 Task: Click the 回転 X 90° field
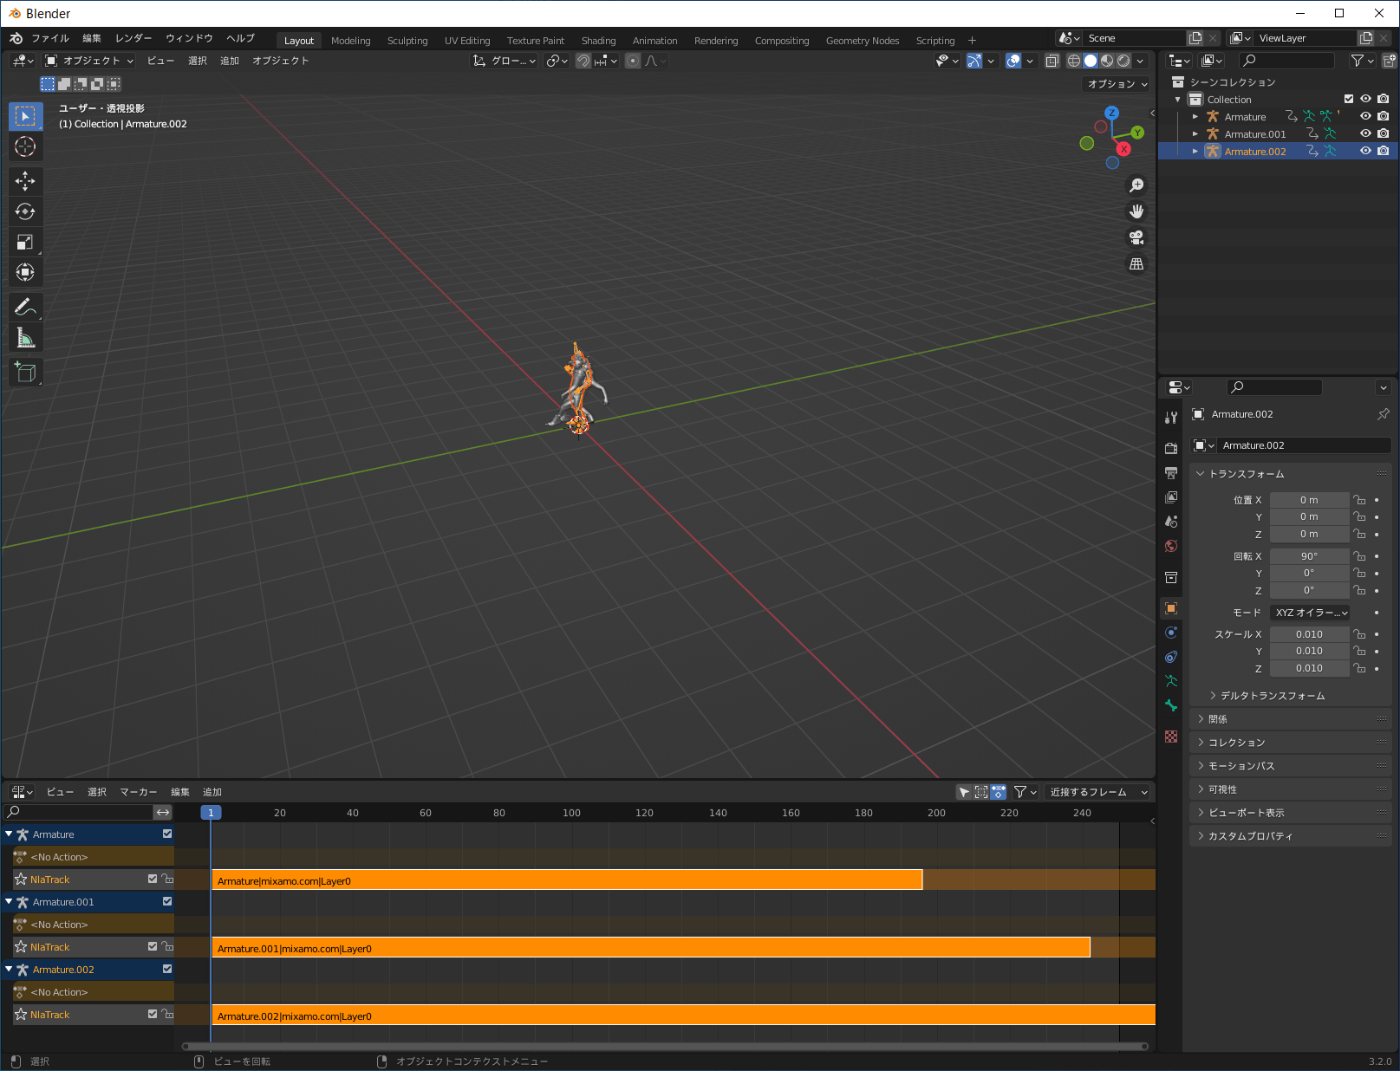1309,556
